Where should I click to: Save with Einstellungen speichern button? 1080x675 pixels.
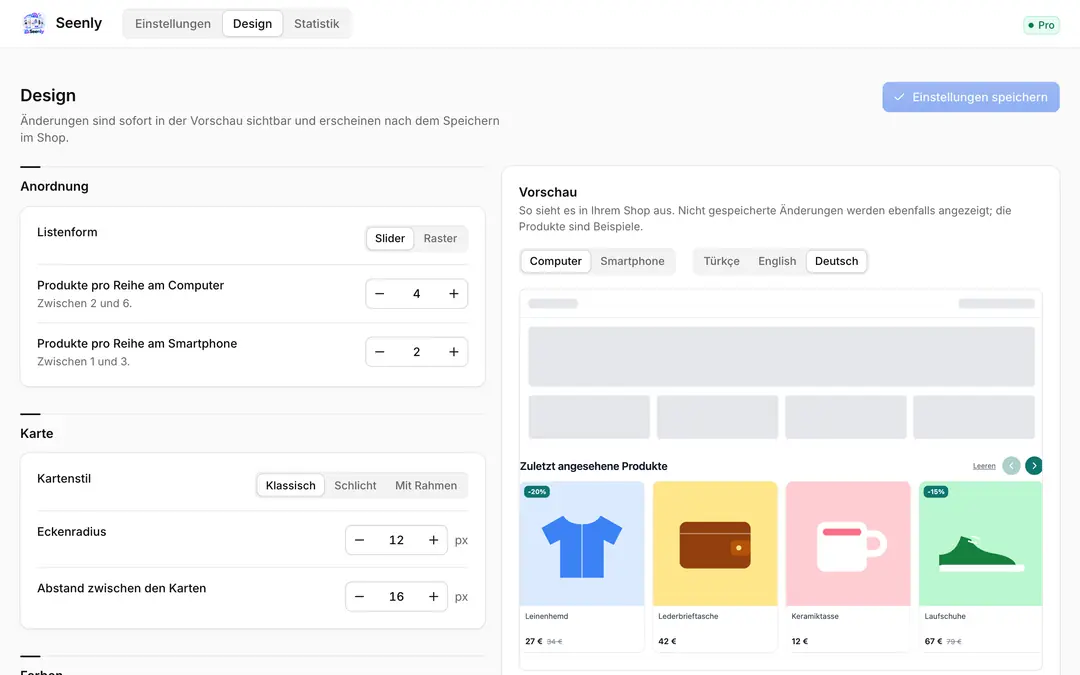pyautogui.click(x=970, y=97)
